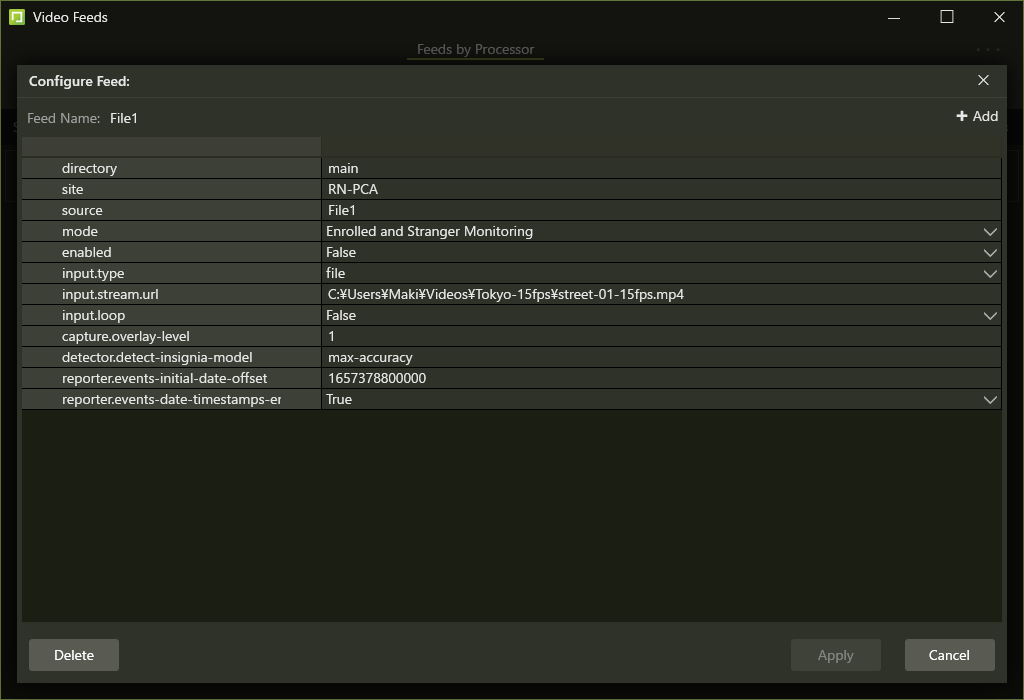Close the Configure Feed dialog
The image size is (1024, 700).
[983, 80]
